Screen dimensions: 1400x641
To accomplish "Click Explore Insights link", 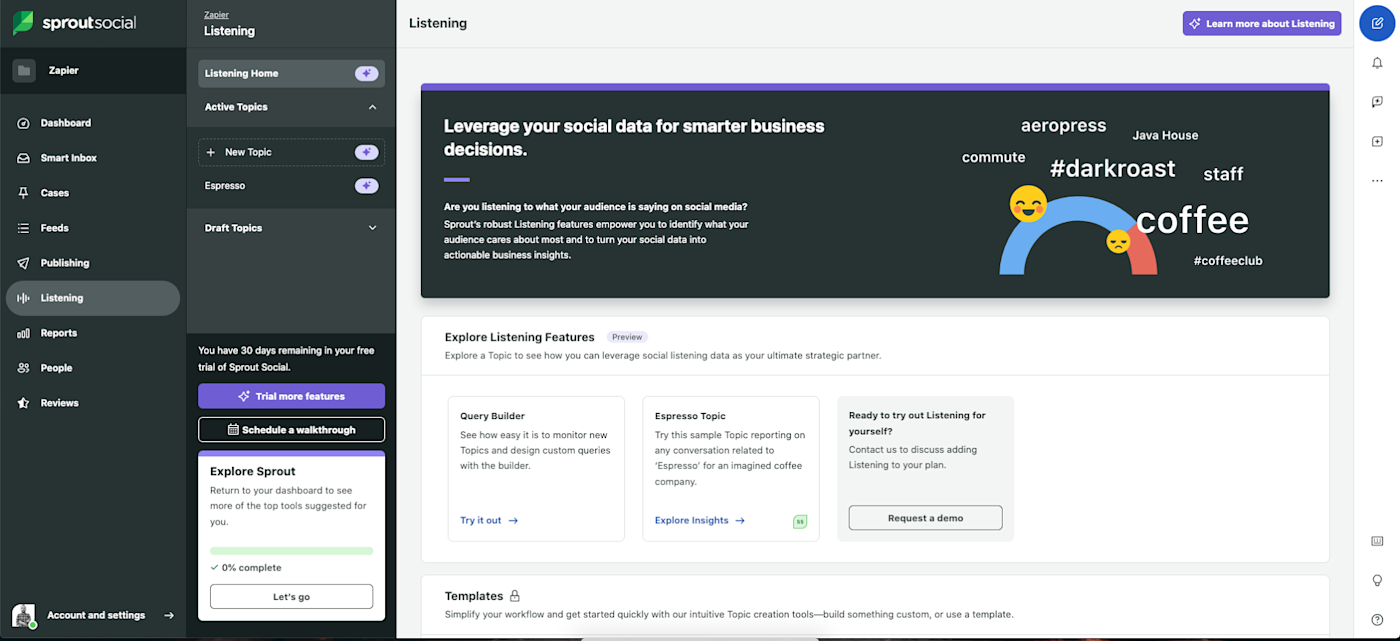I will [700, 520].
